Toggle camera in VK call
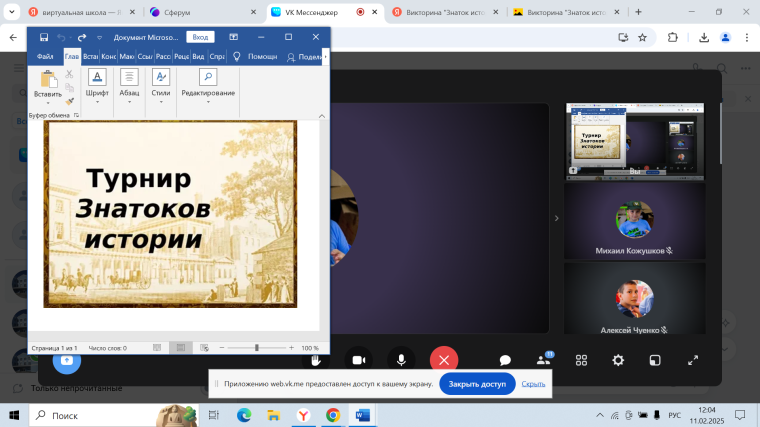 tap(359, 360)
